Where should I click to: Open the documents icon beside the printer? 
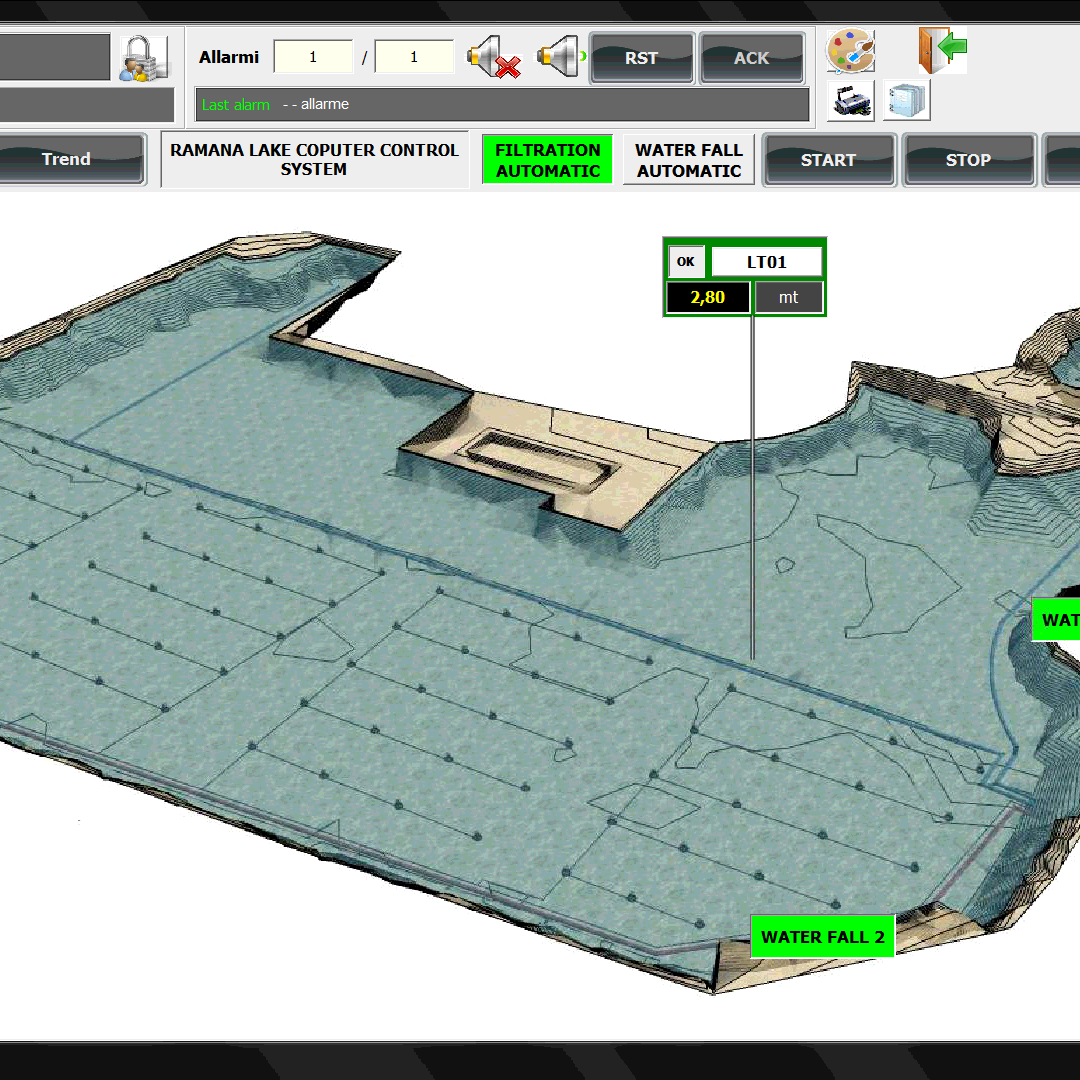tap(906, 101)
